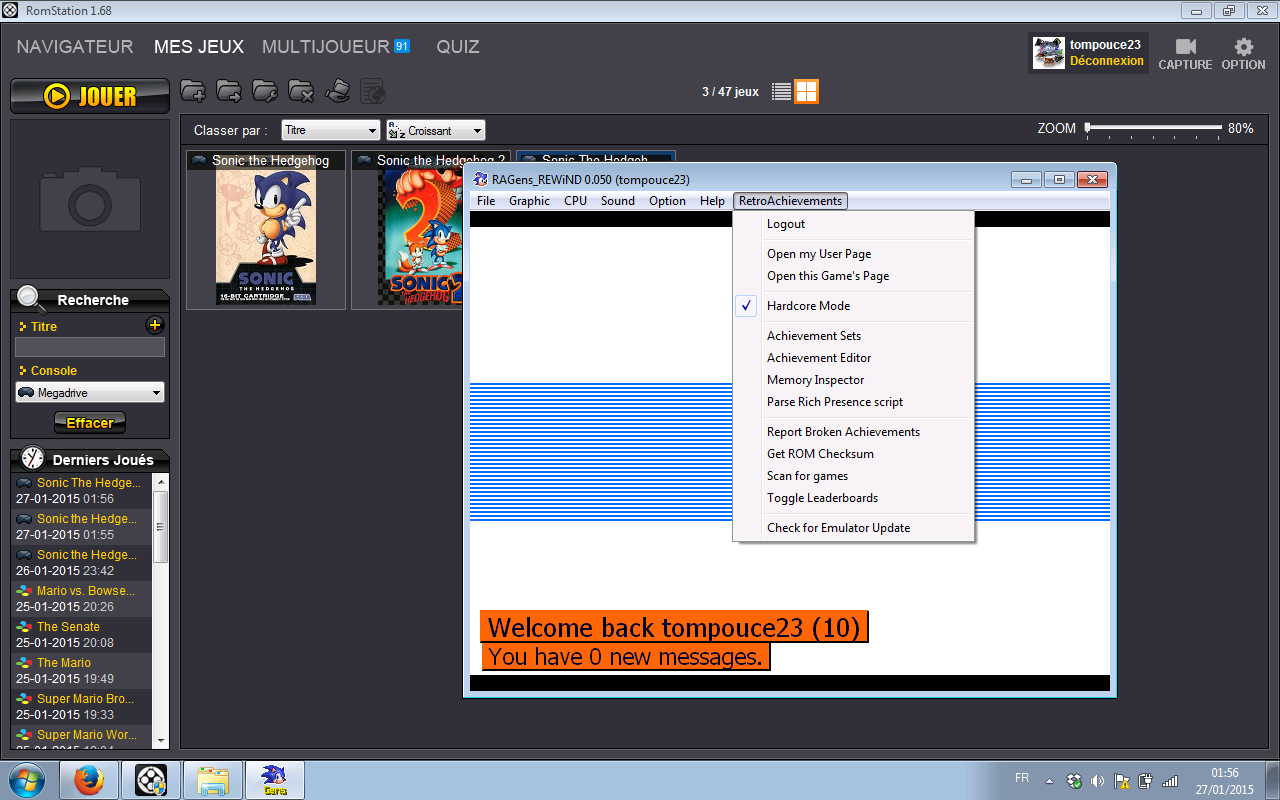This screenshot has height=800, width=1280.
Task: Choose Get ROM Checksum
Action: point(853,454)
